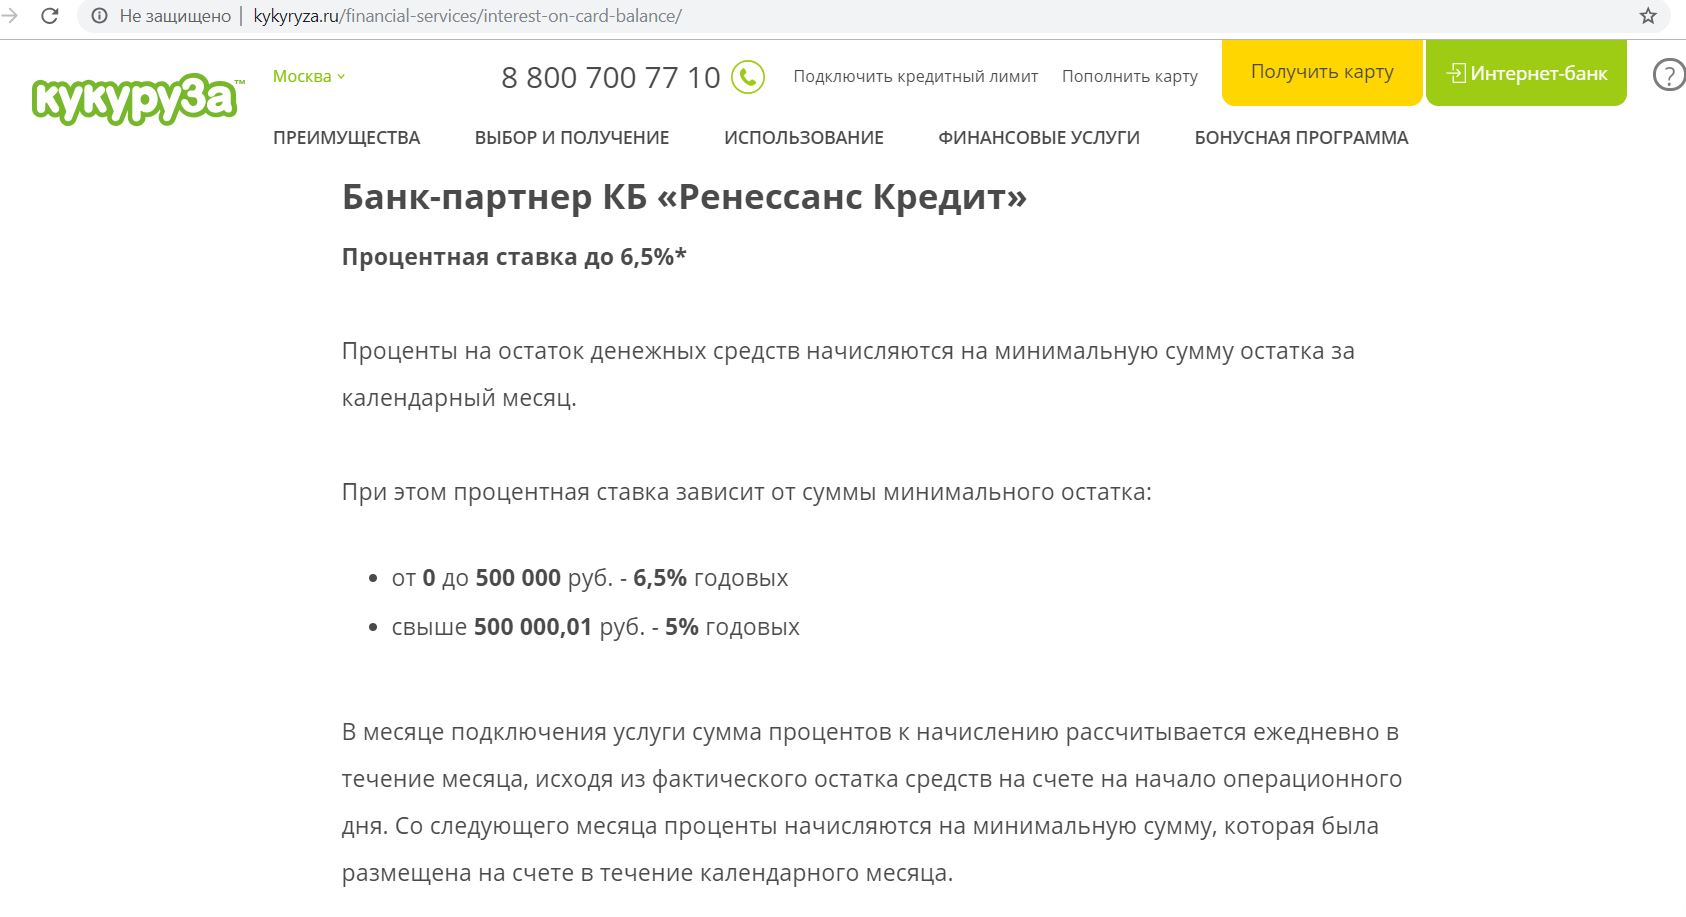Open БОНУСНАЯ ПРОГРАММА menu item
This screenshot has height=917, width=1686.
coord(1301,138)
